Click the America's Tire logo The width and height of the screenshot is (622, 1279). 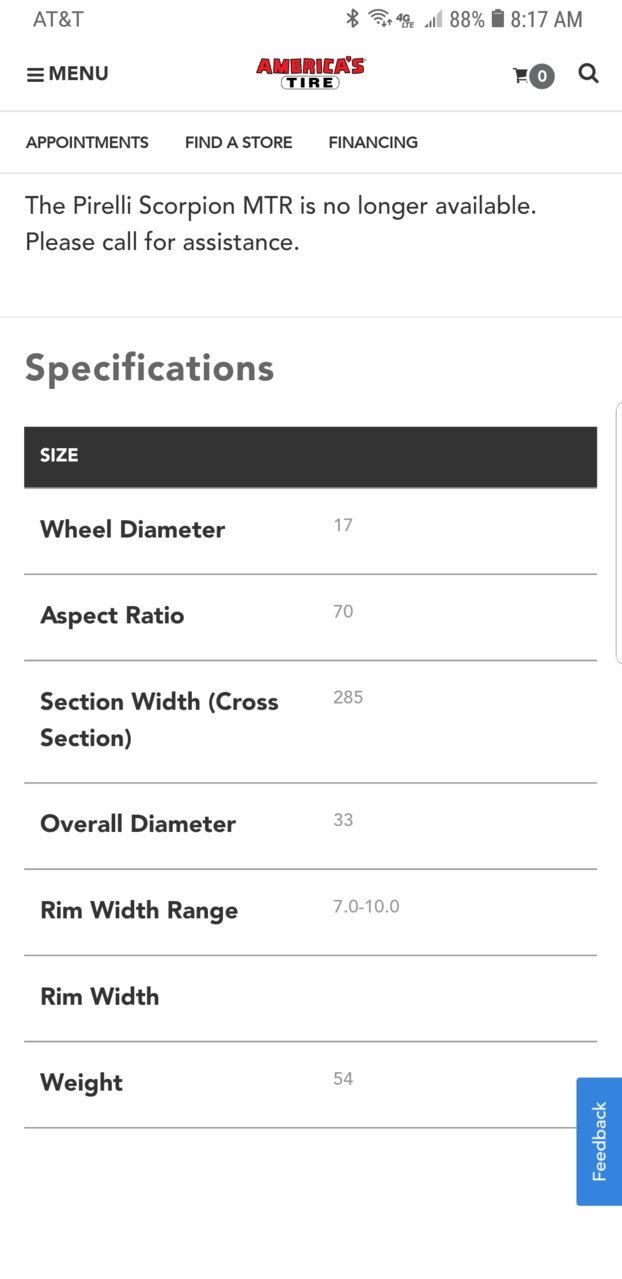(x=311, y=73)
